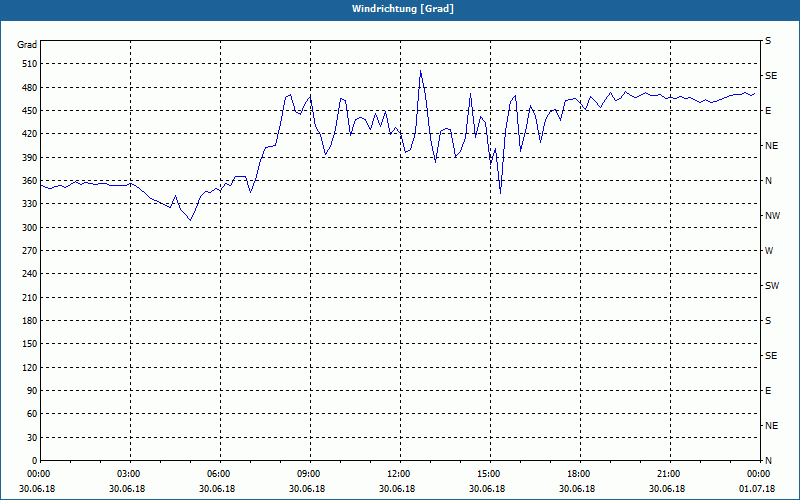Select the 12:00 time axis label

pos(400,474)
